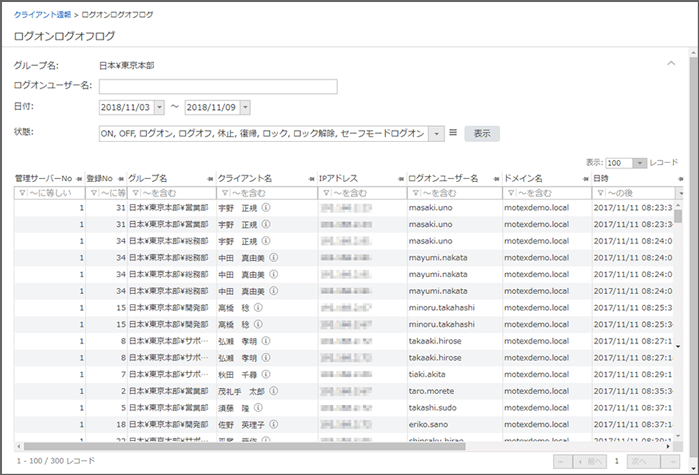This screenshot has height=475, width=699.
Task: Click the ログオンユーザー名 text input field
Action: [x=217, y=86]
